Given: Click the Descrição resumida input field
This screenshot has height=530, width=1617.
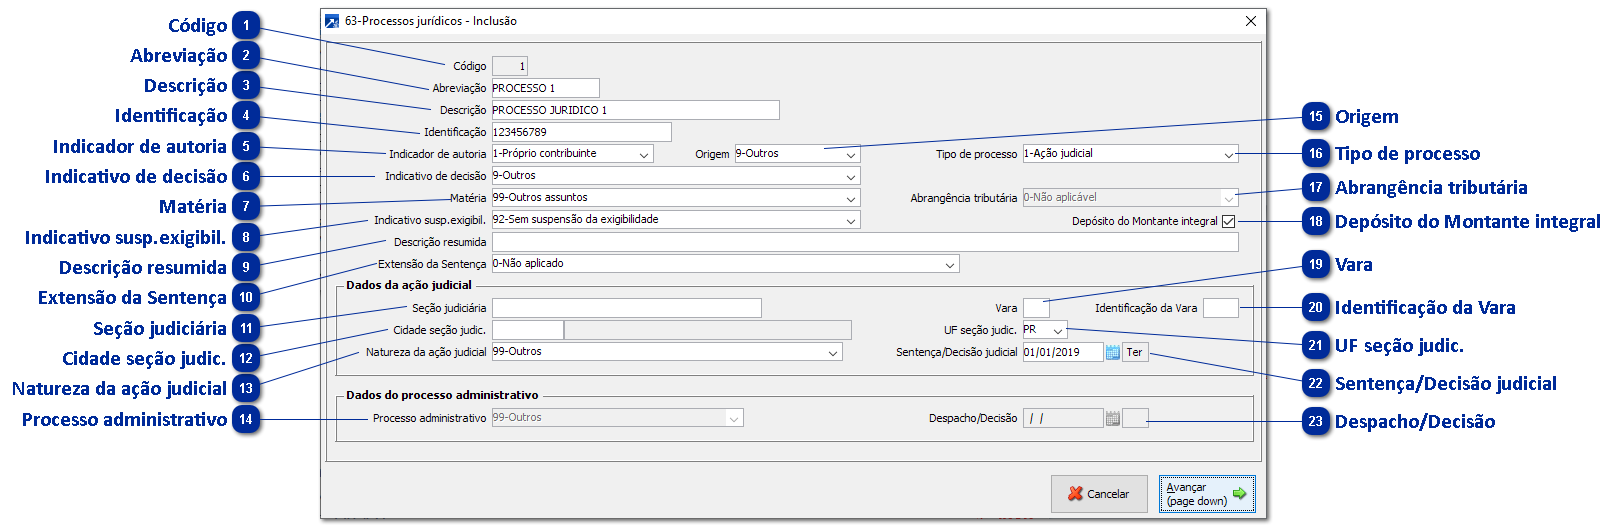Looking at the screenshot, I should [x=865, y=242].
